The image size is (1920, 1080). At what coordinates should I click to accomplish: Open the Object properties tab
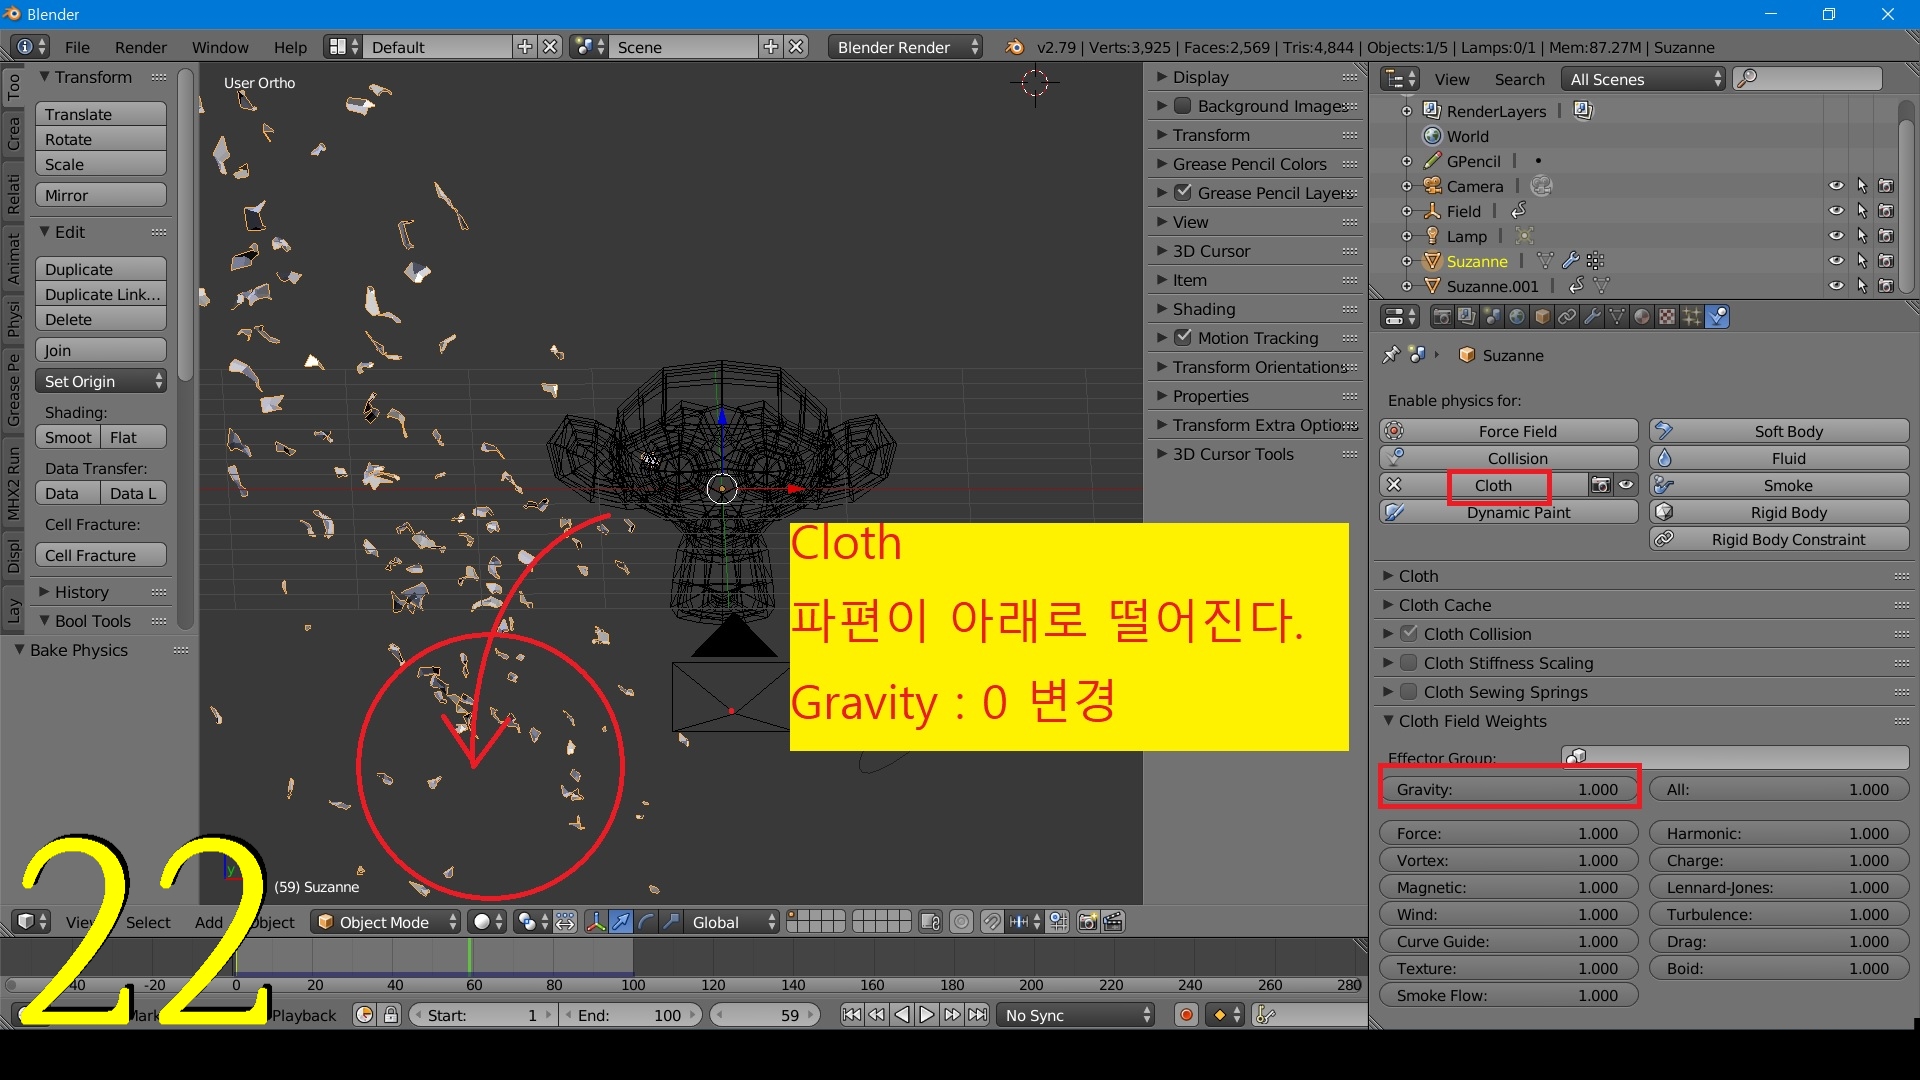(1542, 317)
